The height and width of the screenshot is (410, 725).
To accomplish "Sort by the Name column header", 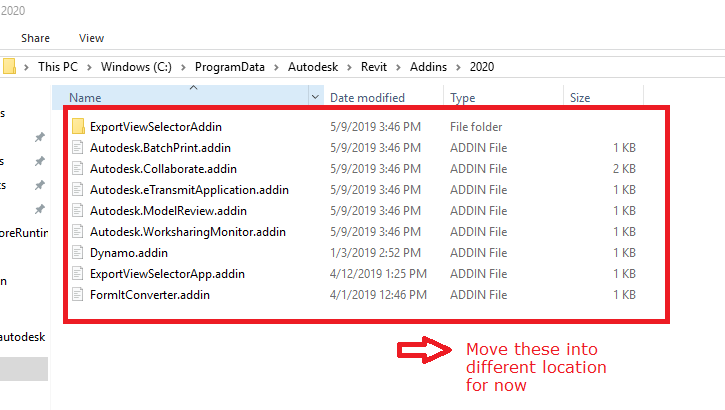I will (x=85, y=98).
